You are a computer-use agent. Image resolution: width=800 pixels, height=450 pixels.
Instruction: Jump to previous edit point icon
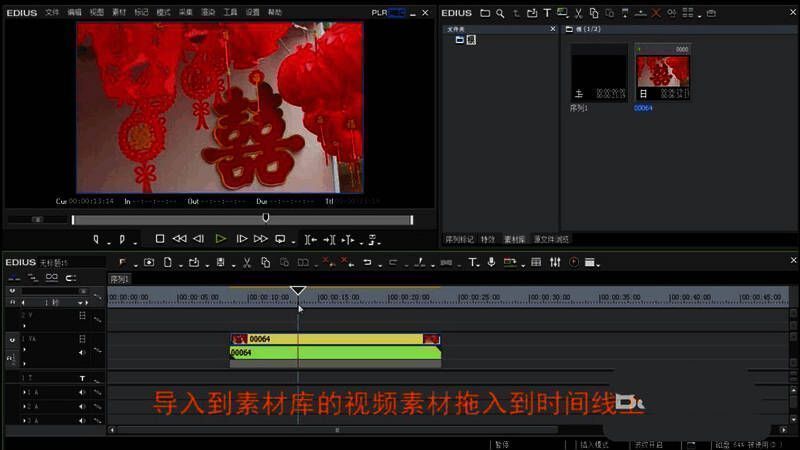311,239
